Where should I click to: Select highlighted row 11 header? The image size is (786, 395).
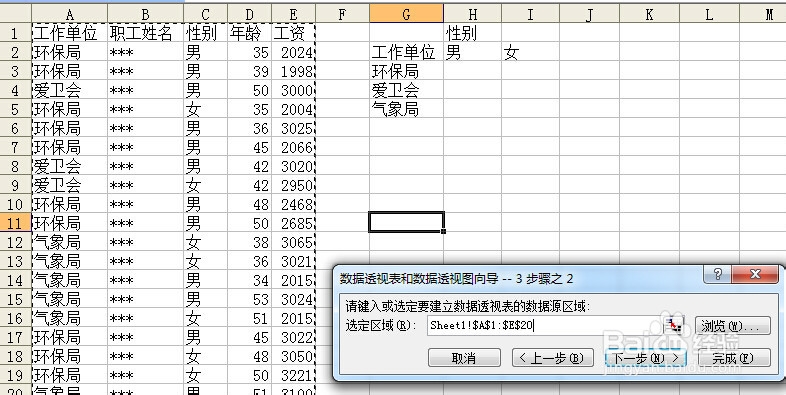(x=16, y=223)
